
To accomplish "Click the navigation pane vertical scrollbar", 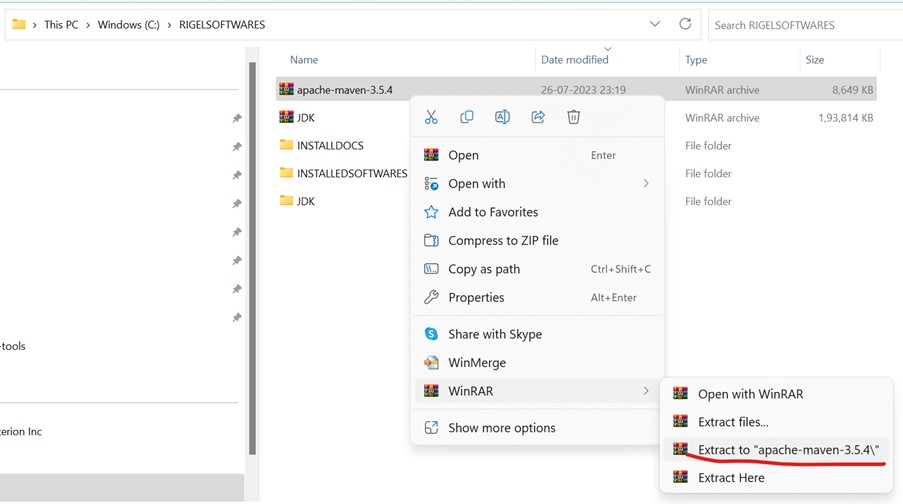I will (252, 250).
